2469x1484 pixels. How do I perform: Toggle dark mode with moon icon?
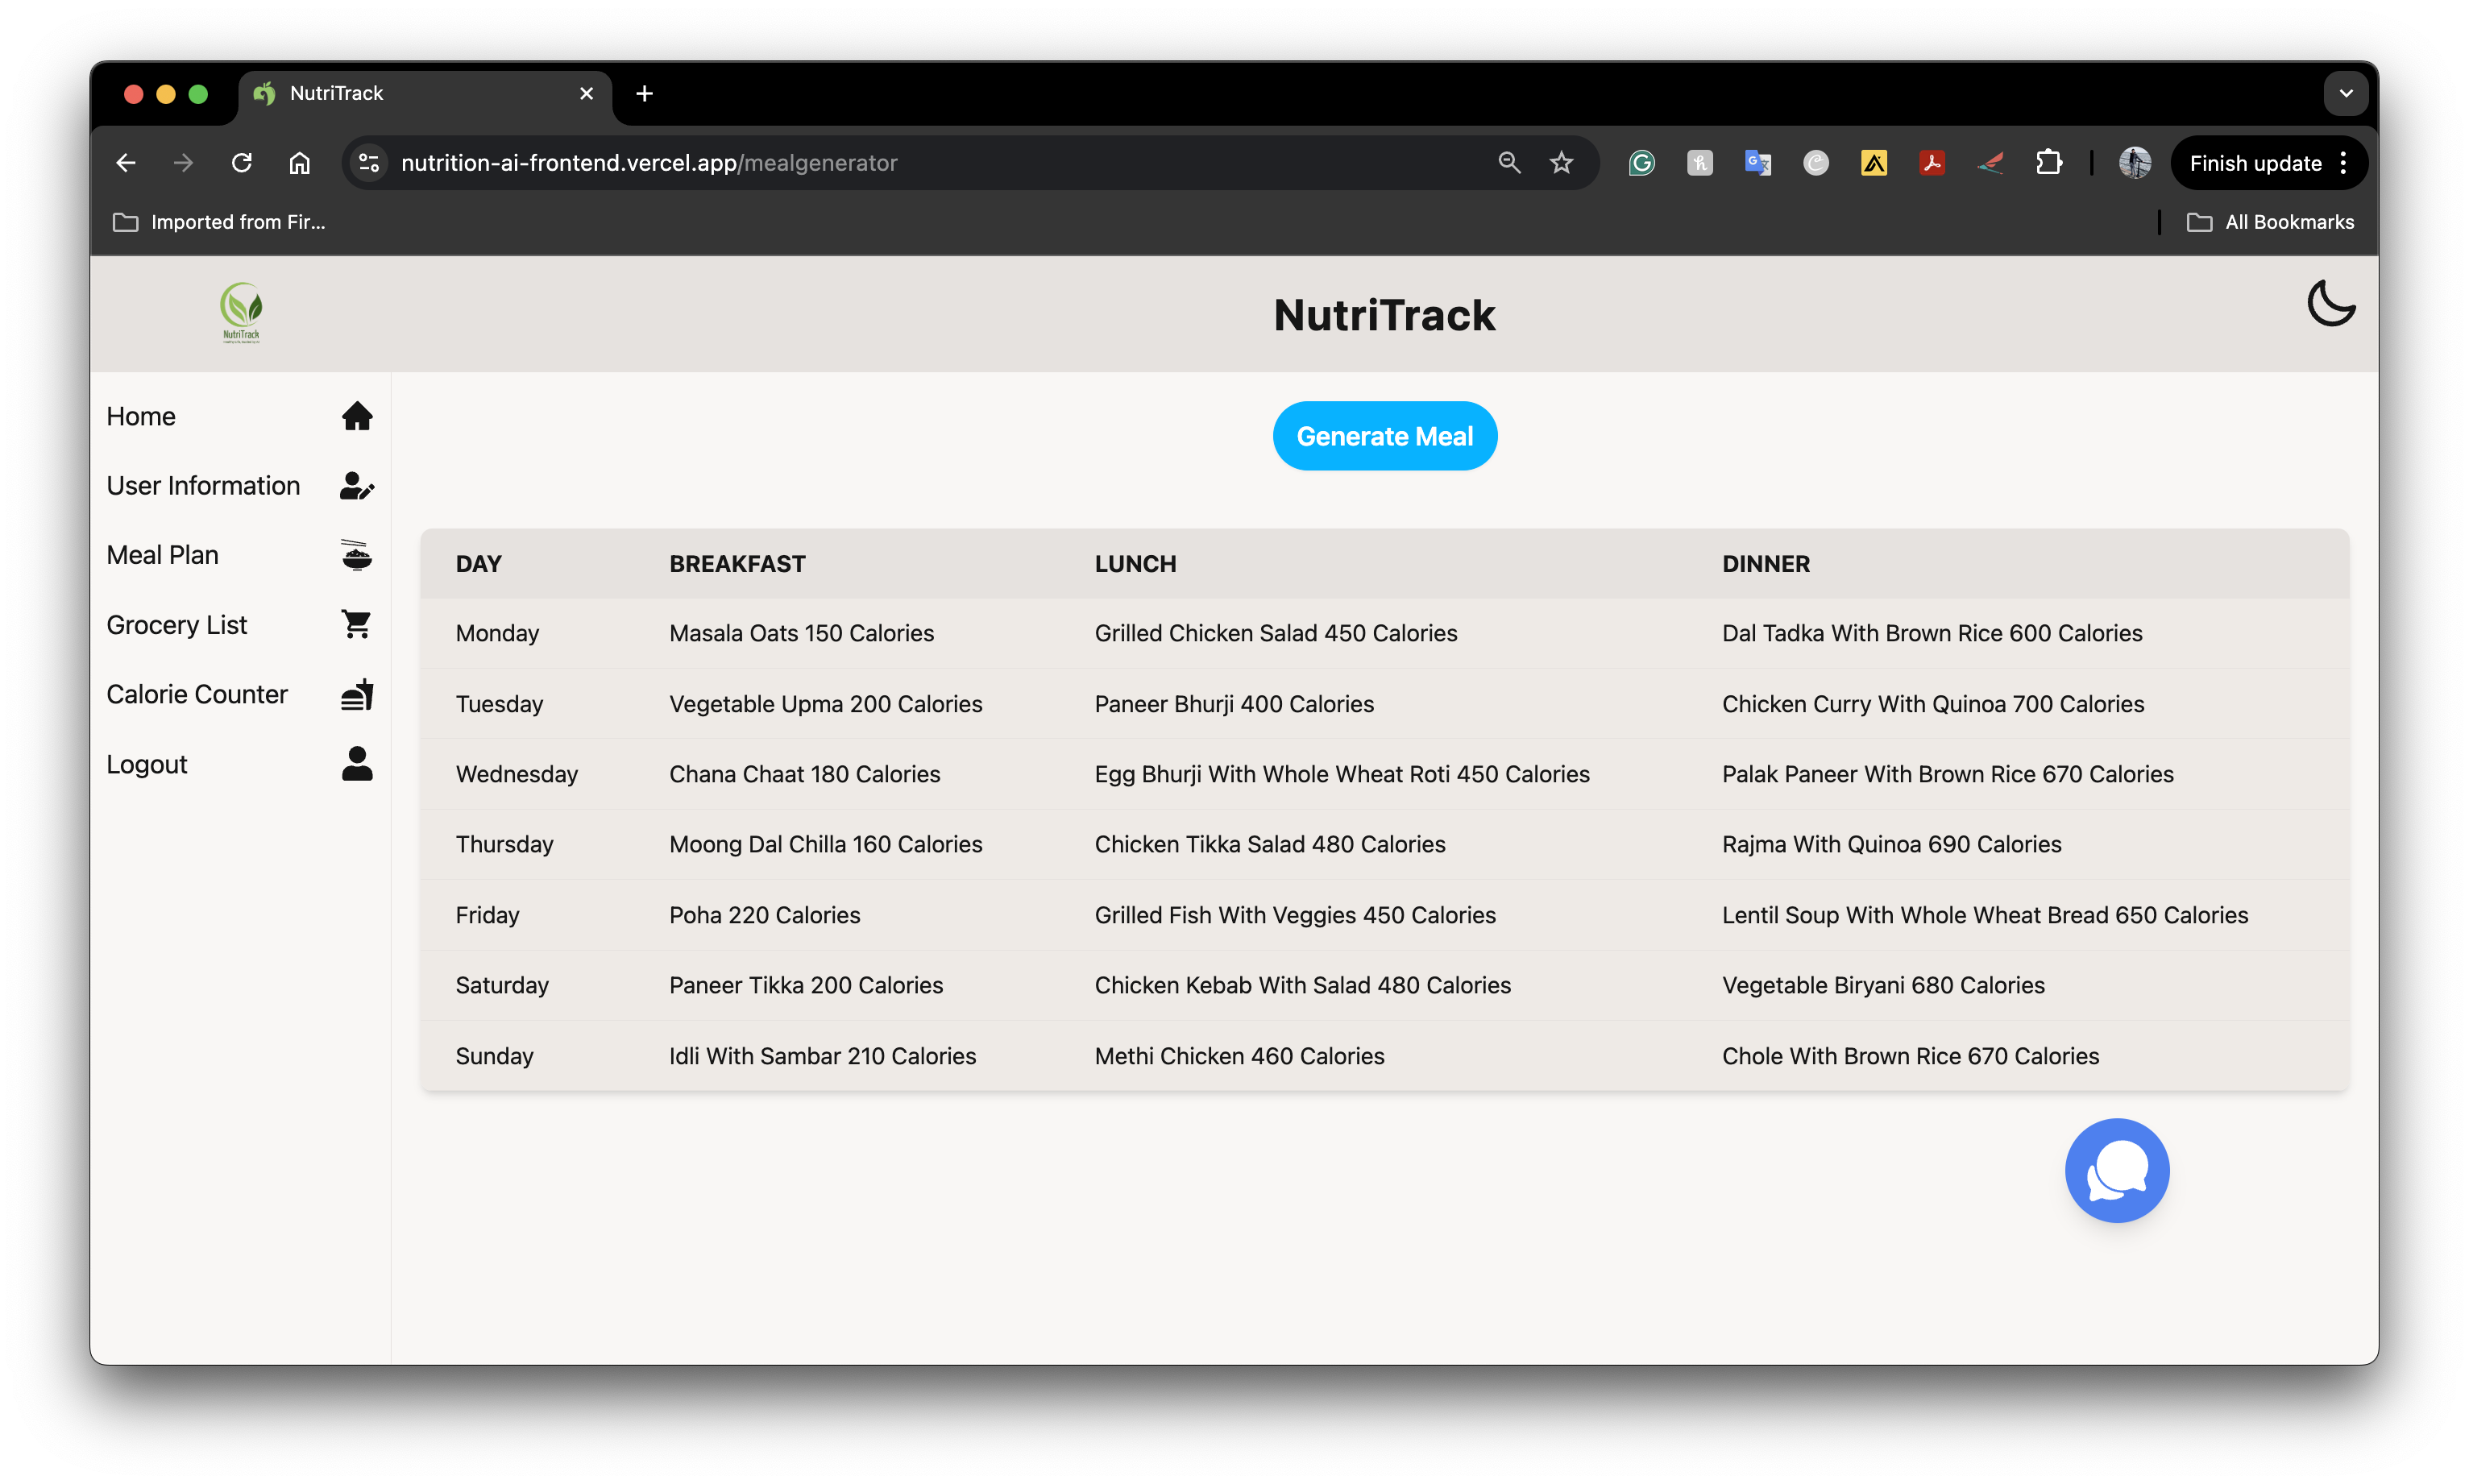click(2330, 303)
